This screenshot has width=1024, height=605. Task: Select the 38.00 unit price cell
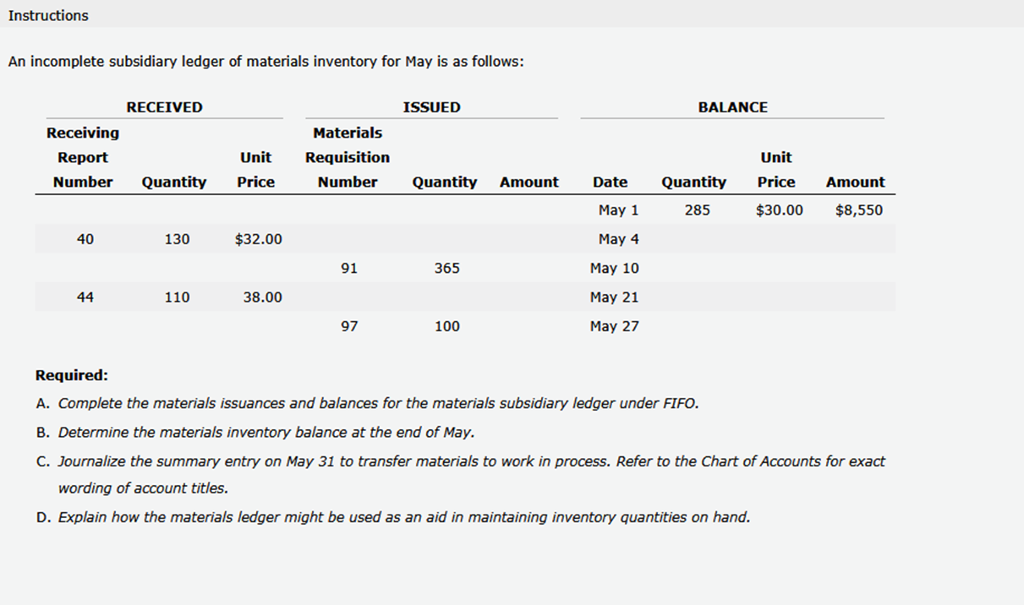pos(262,297)
